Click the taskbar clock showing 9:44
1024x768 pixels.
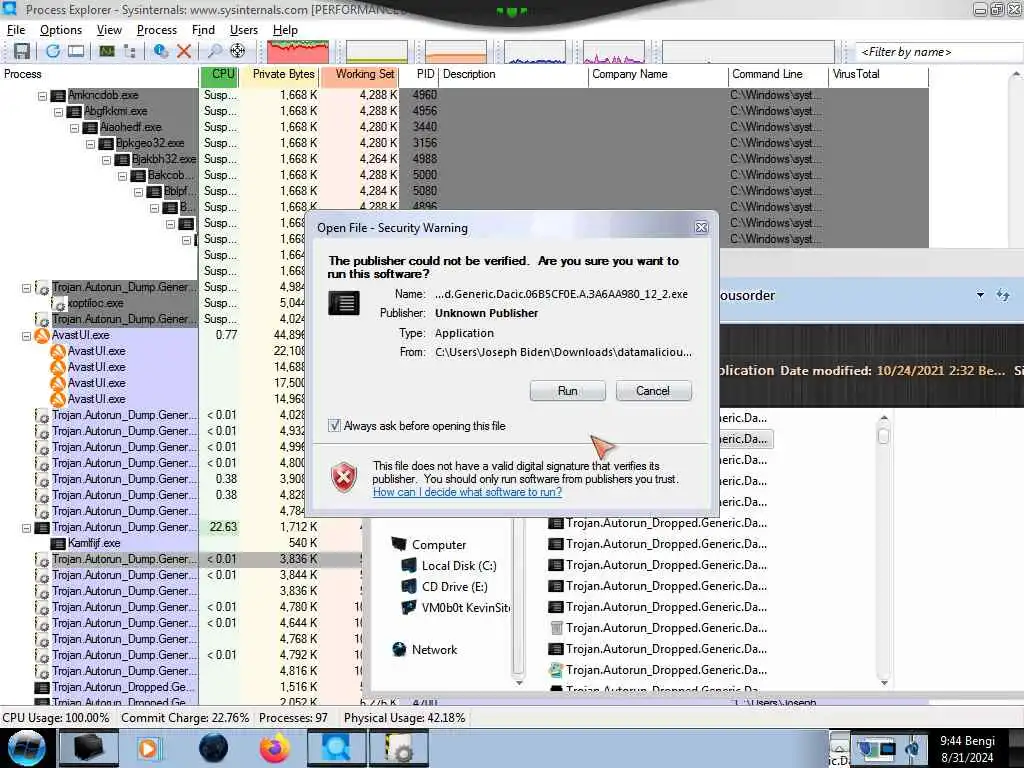pos(967,749)
